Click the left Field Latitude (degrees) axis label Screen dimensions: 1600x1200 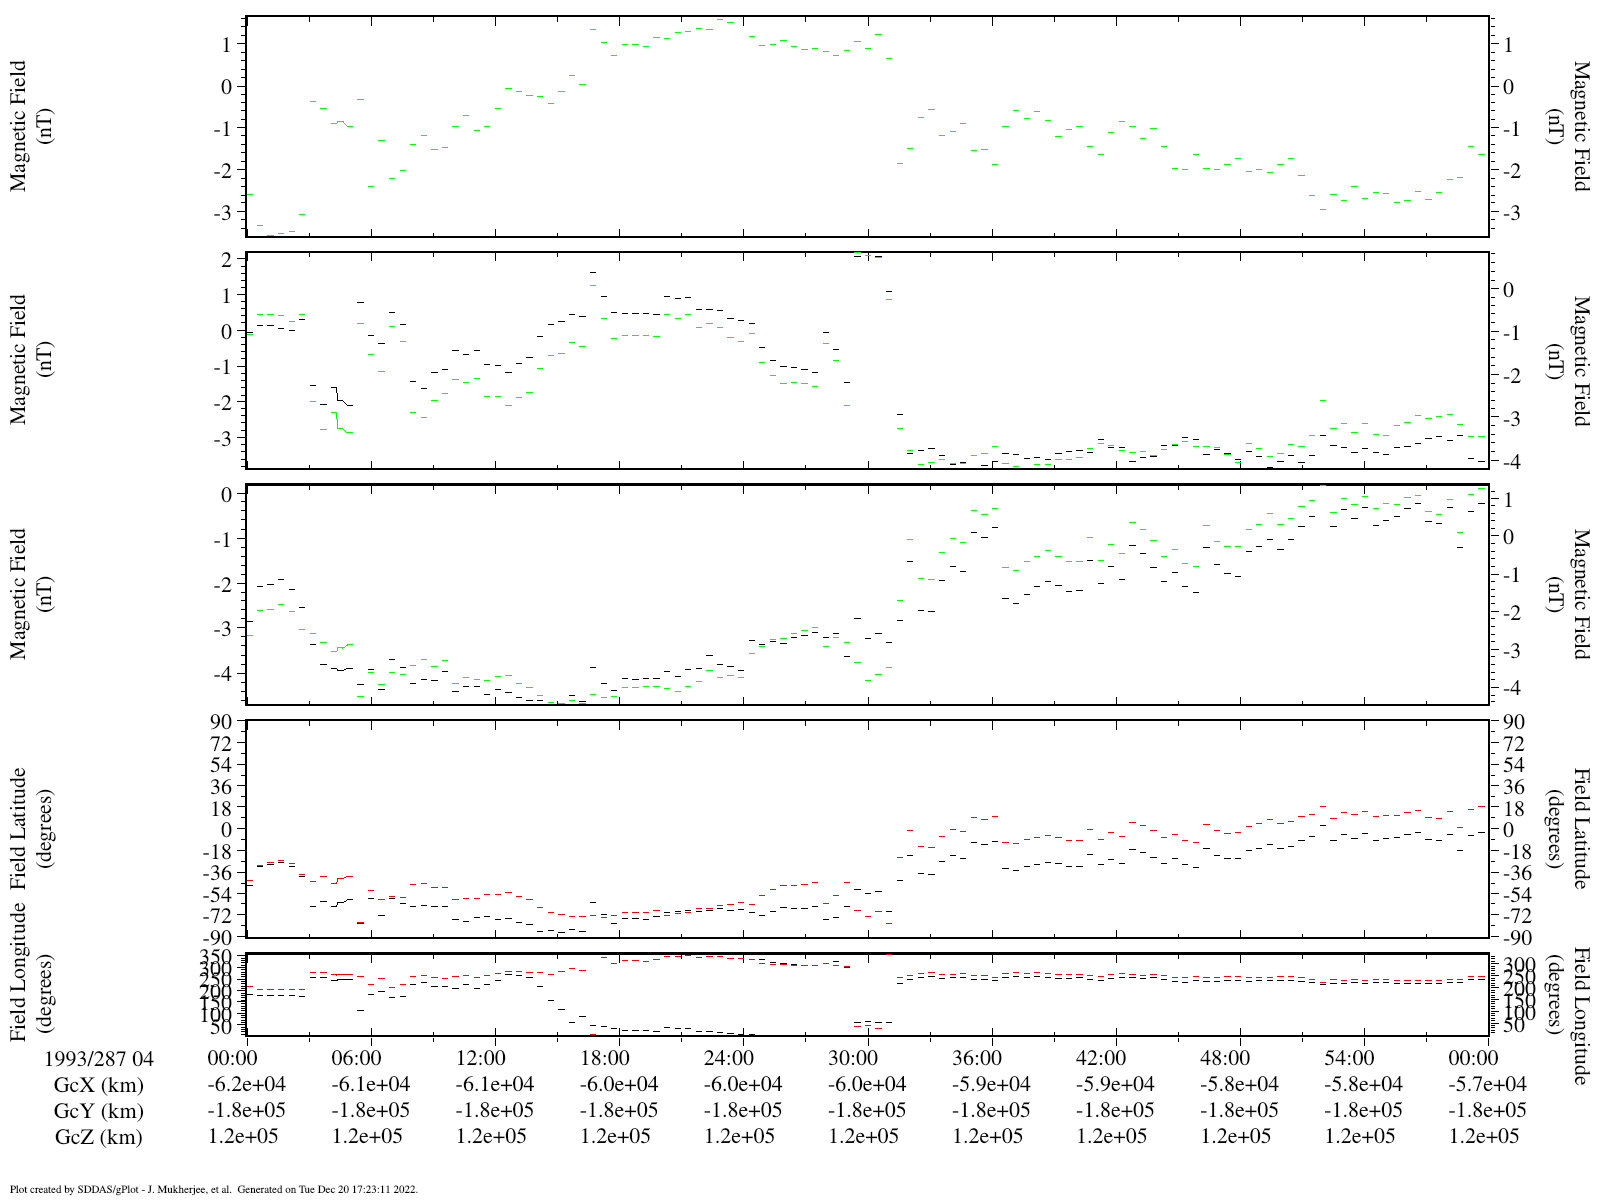30,829
